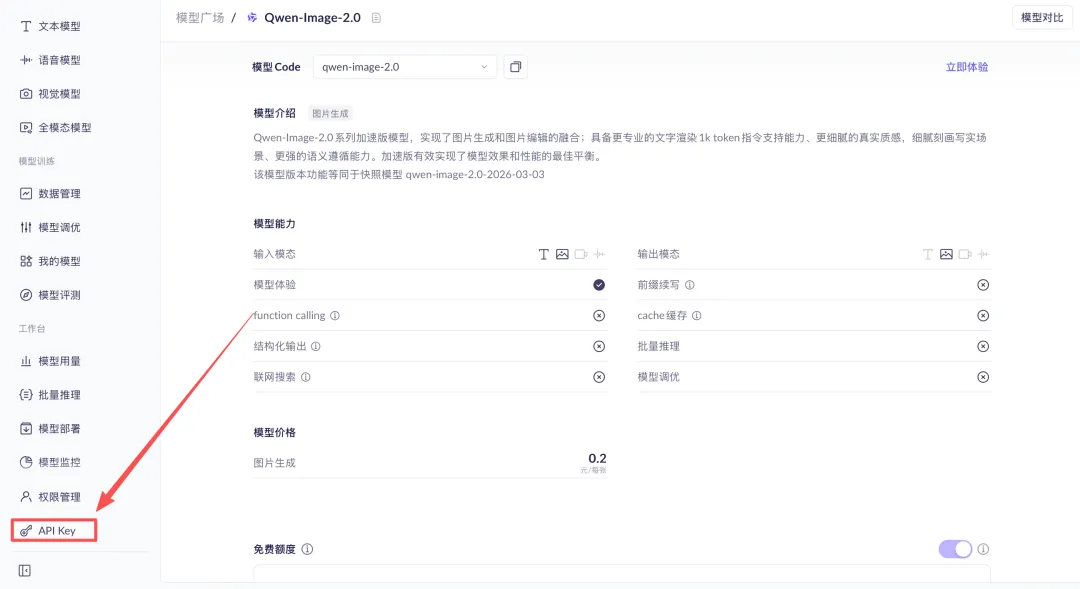1080x589 pixels.
Task: Click info icon next to function calling
Action: (x=335, y=316)
